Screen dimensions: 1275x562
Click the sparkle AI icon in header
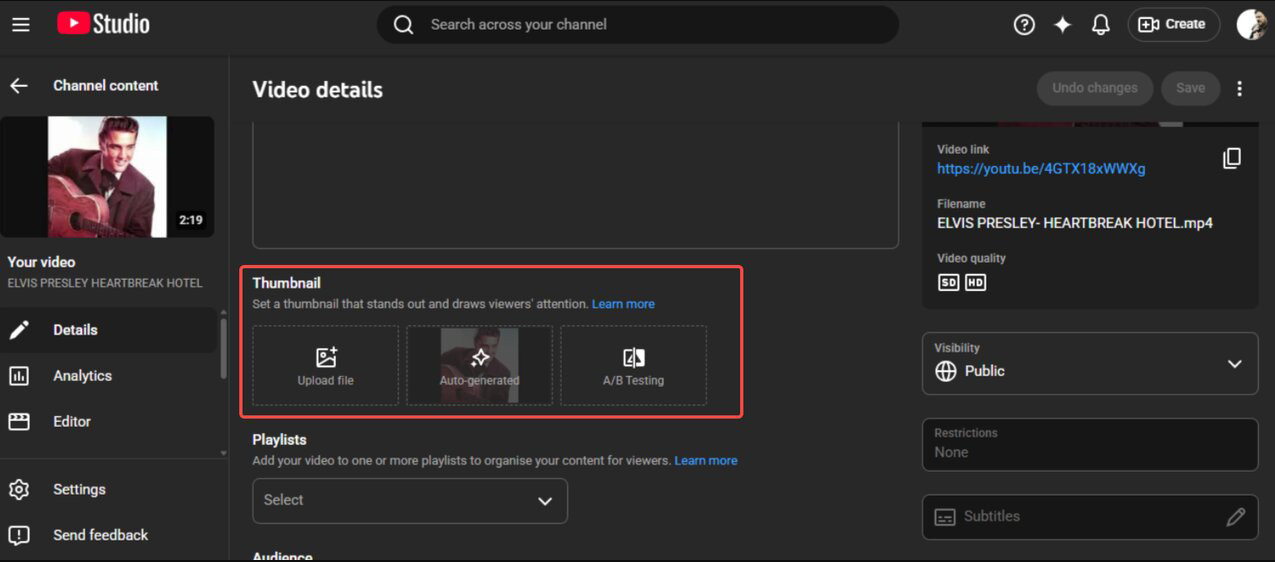pos(1062,24)
